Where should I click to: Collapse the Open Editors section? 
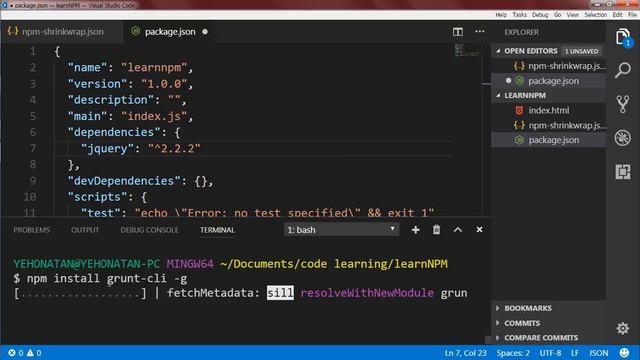498,51
